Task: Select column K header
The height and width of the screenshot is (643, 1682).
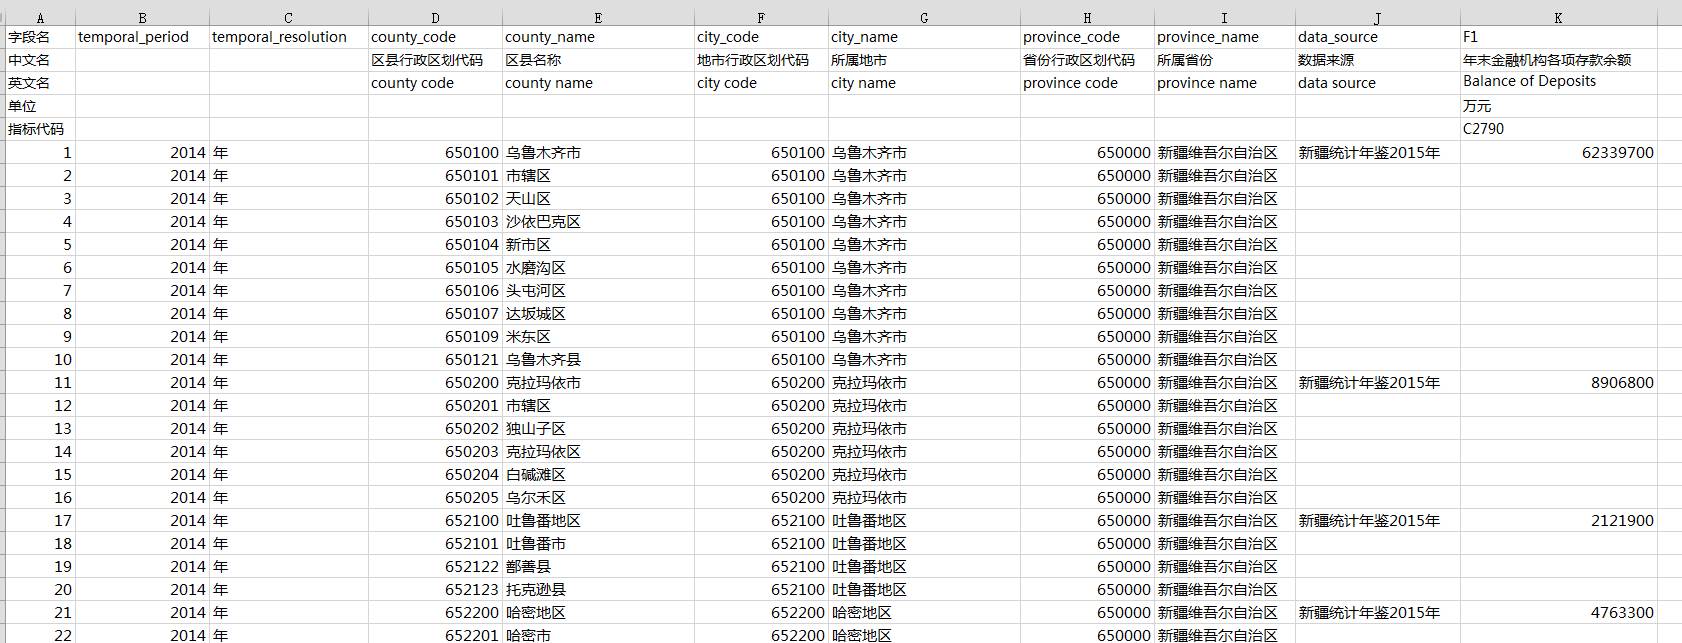Action: [1558, 18]
